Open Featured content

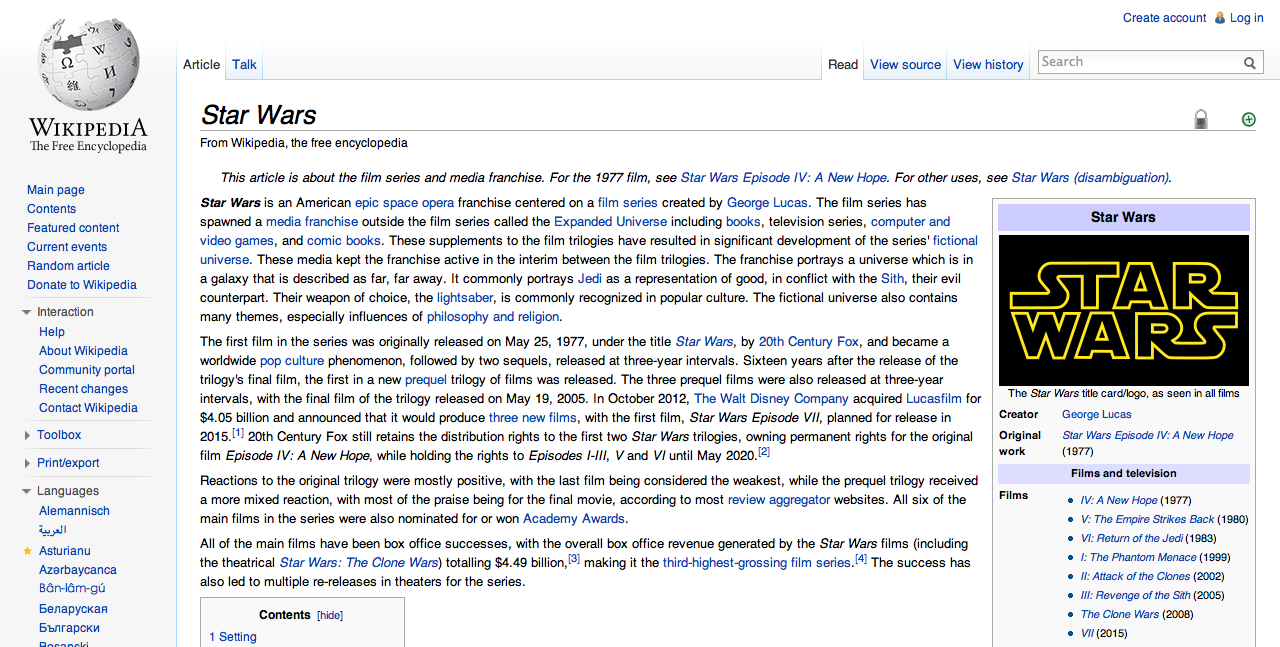coord(73,228)
